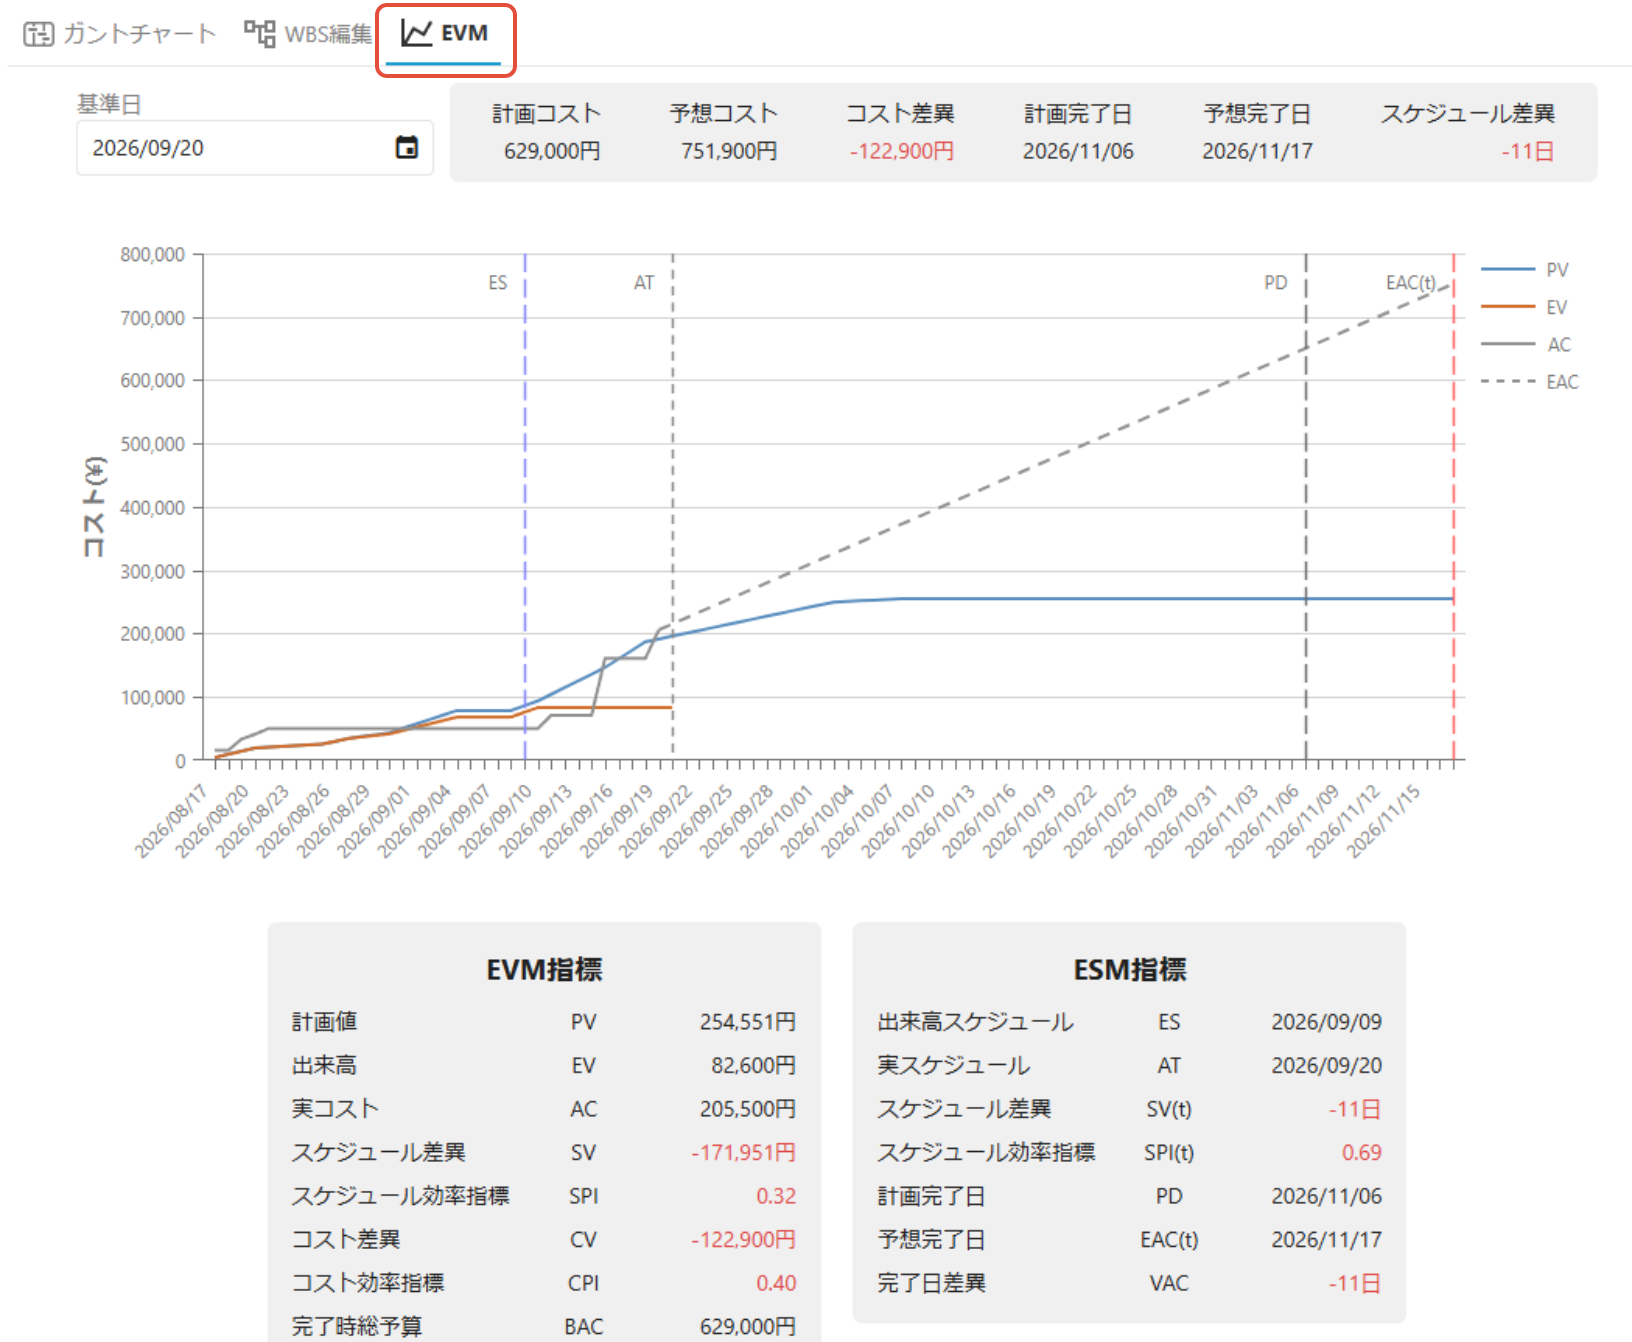1632x1342 pixels.
Task: Click the WBS編集 tree icon
Action: click(x=260, y=33)
